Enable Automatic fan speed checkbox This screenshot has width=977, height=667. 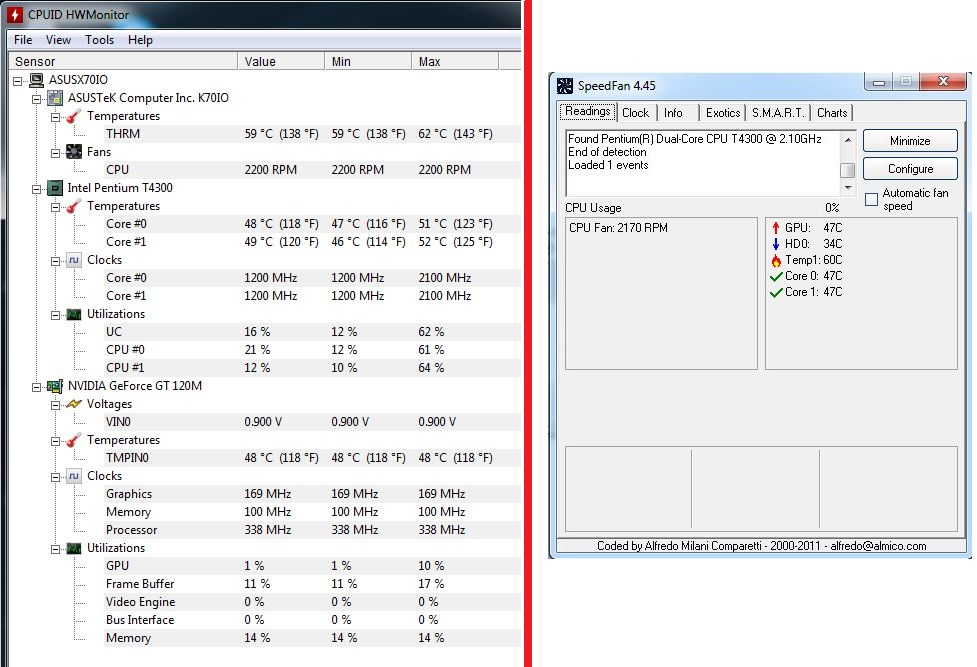pyautogui.click(x=872, y=199)
